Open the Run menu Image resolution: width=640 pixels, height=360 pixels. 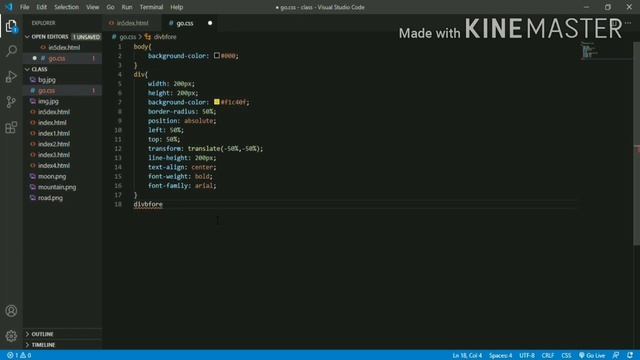(x=127, y=7)
